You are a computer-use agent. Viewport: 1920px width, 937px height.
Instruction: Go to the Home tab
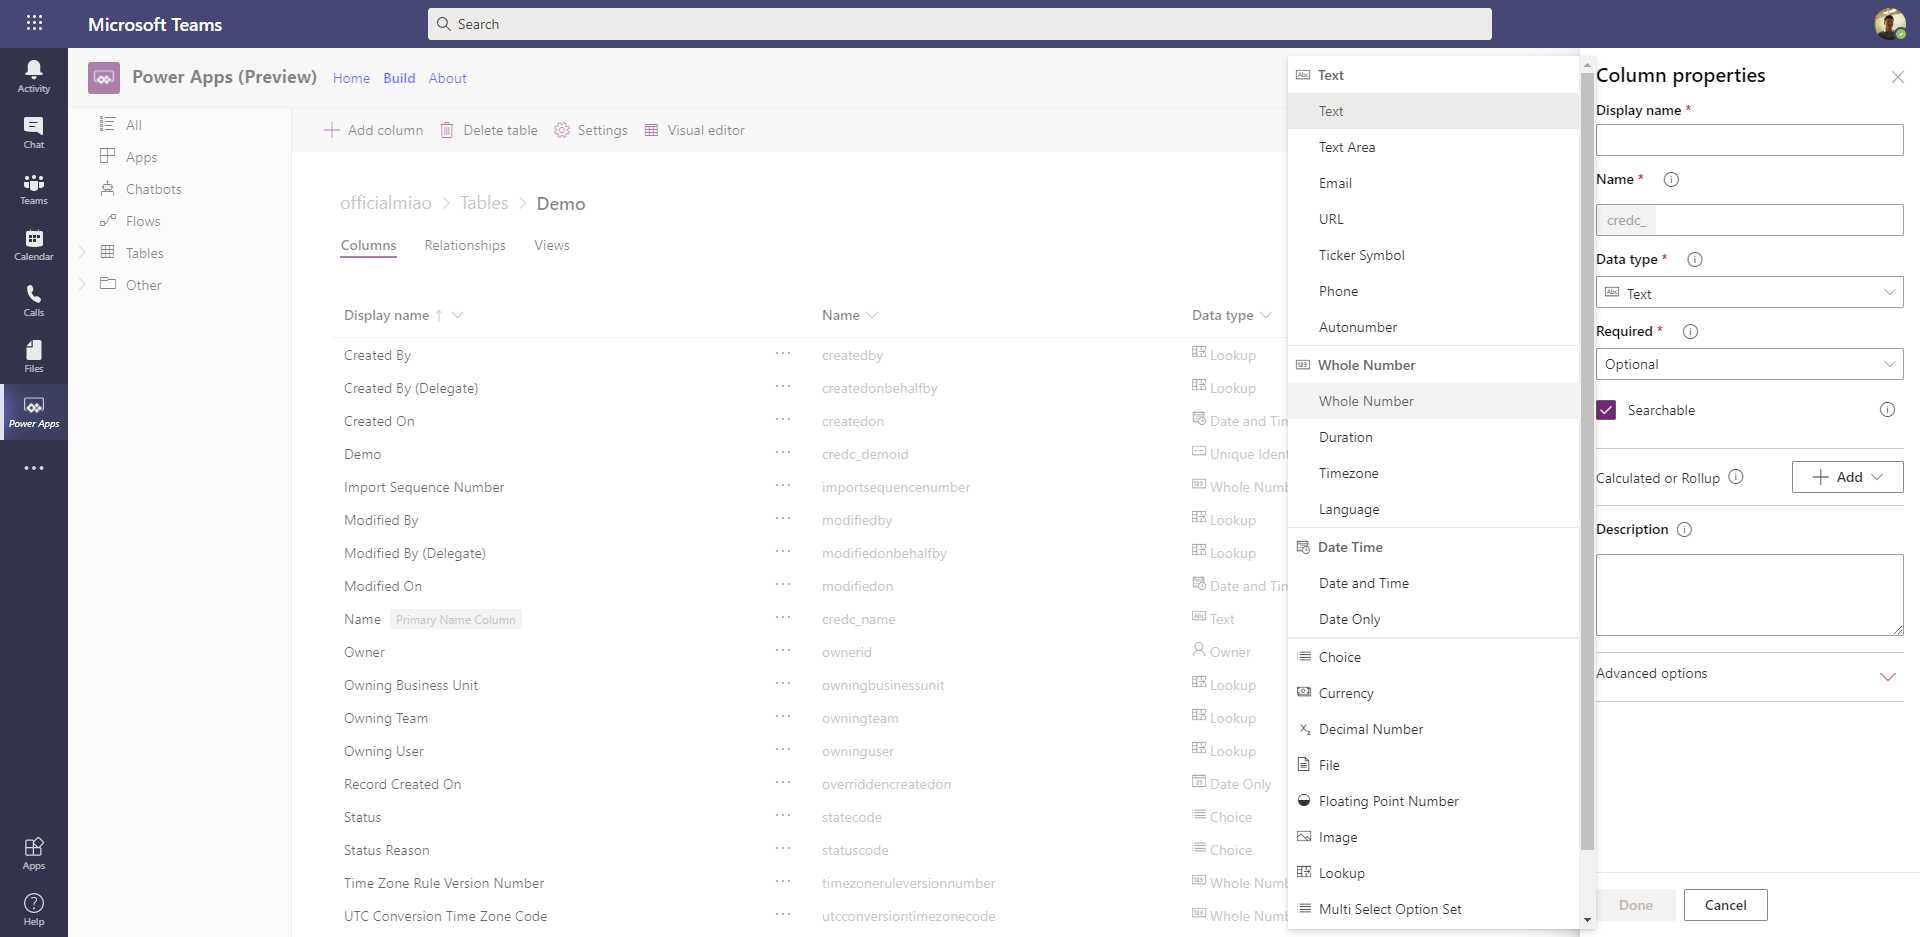point(351,78)
